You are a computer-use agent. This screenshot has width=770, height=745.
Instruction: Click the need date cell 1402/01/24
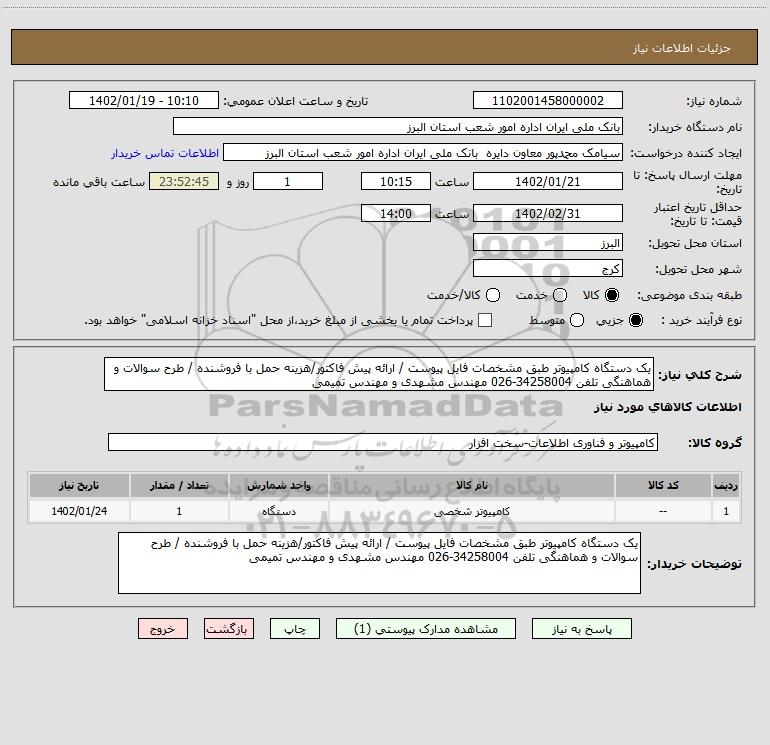pos(79,511)
